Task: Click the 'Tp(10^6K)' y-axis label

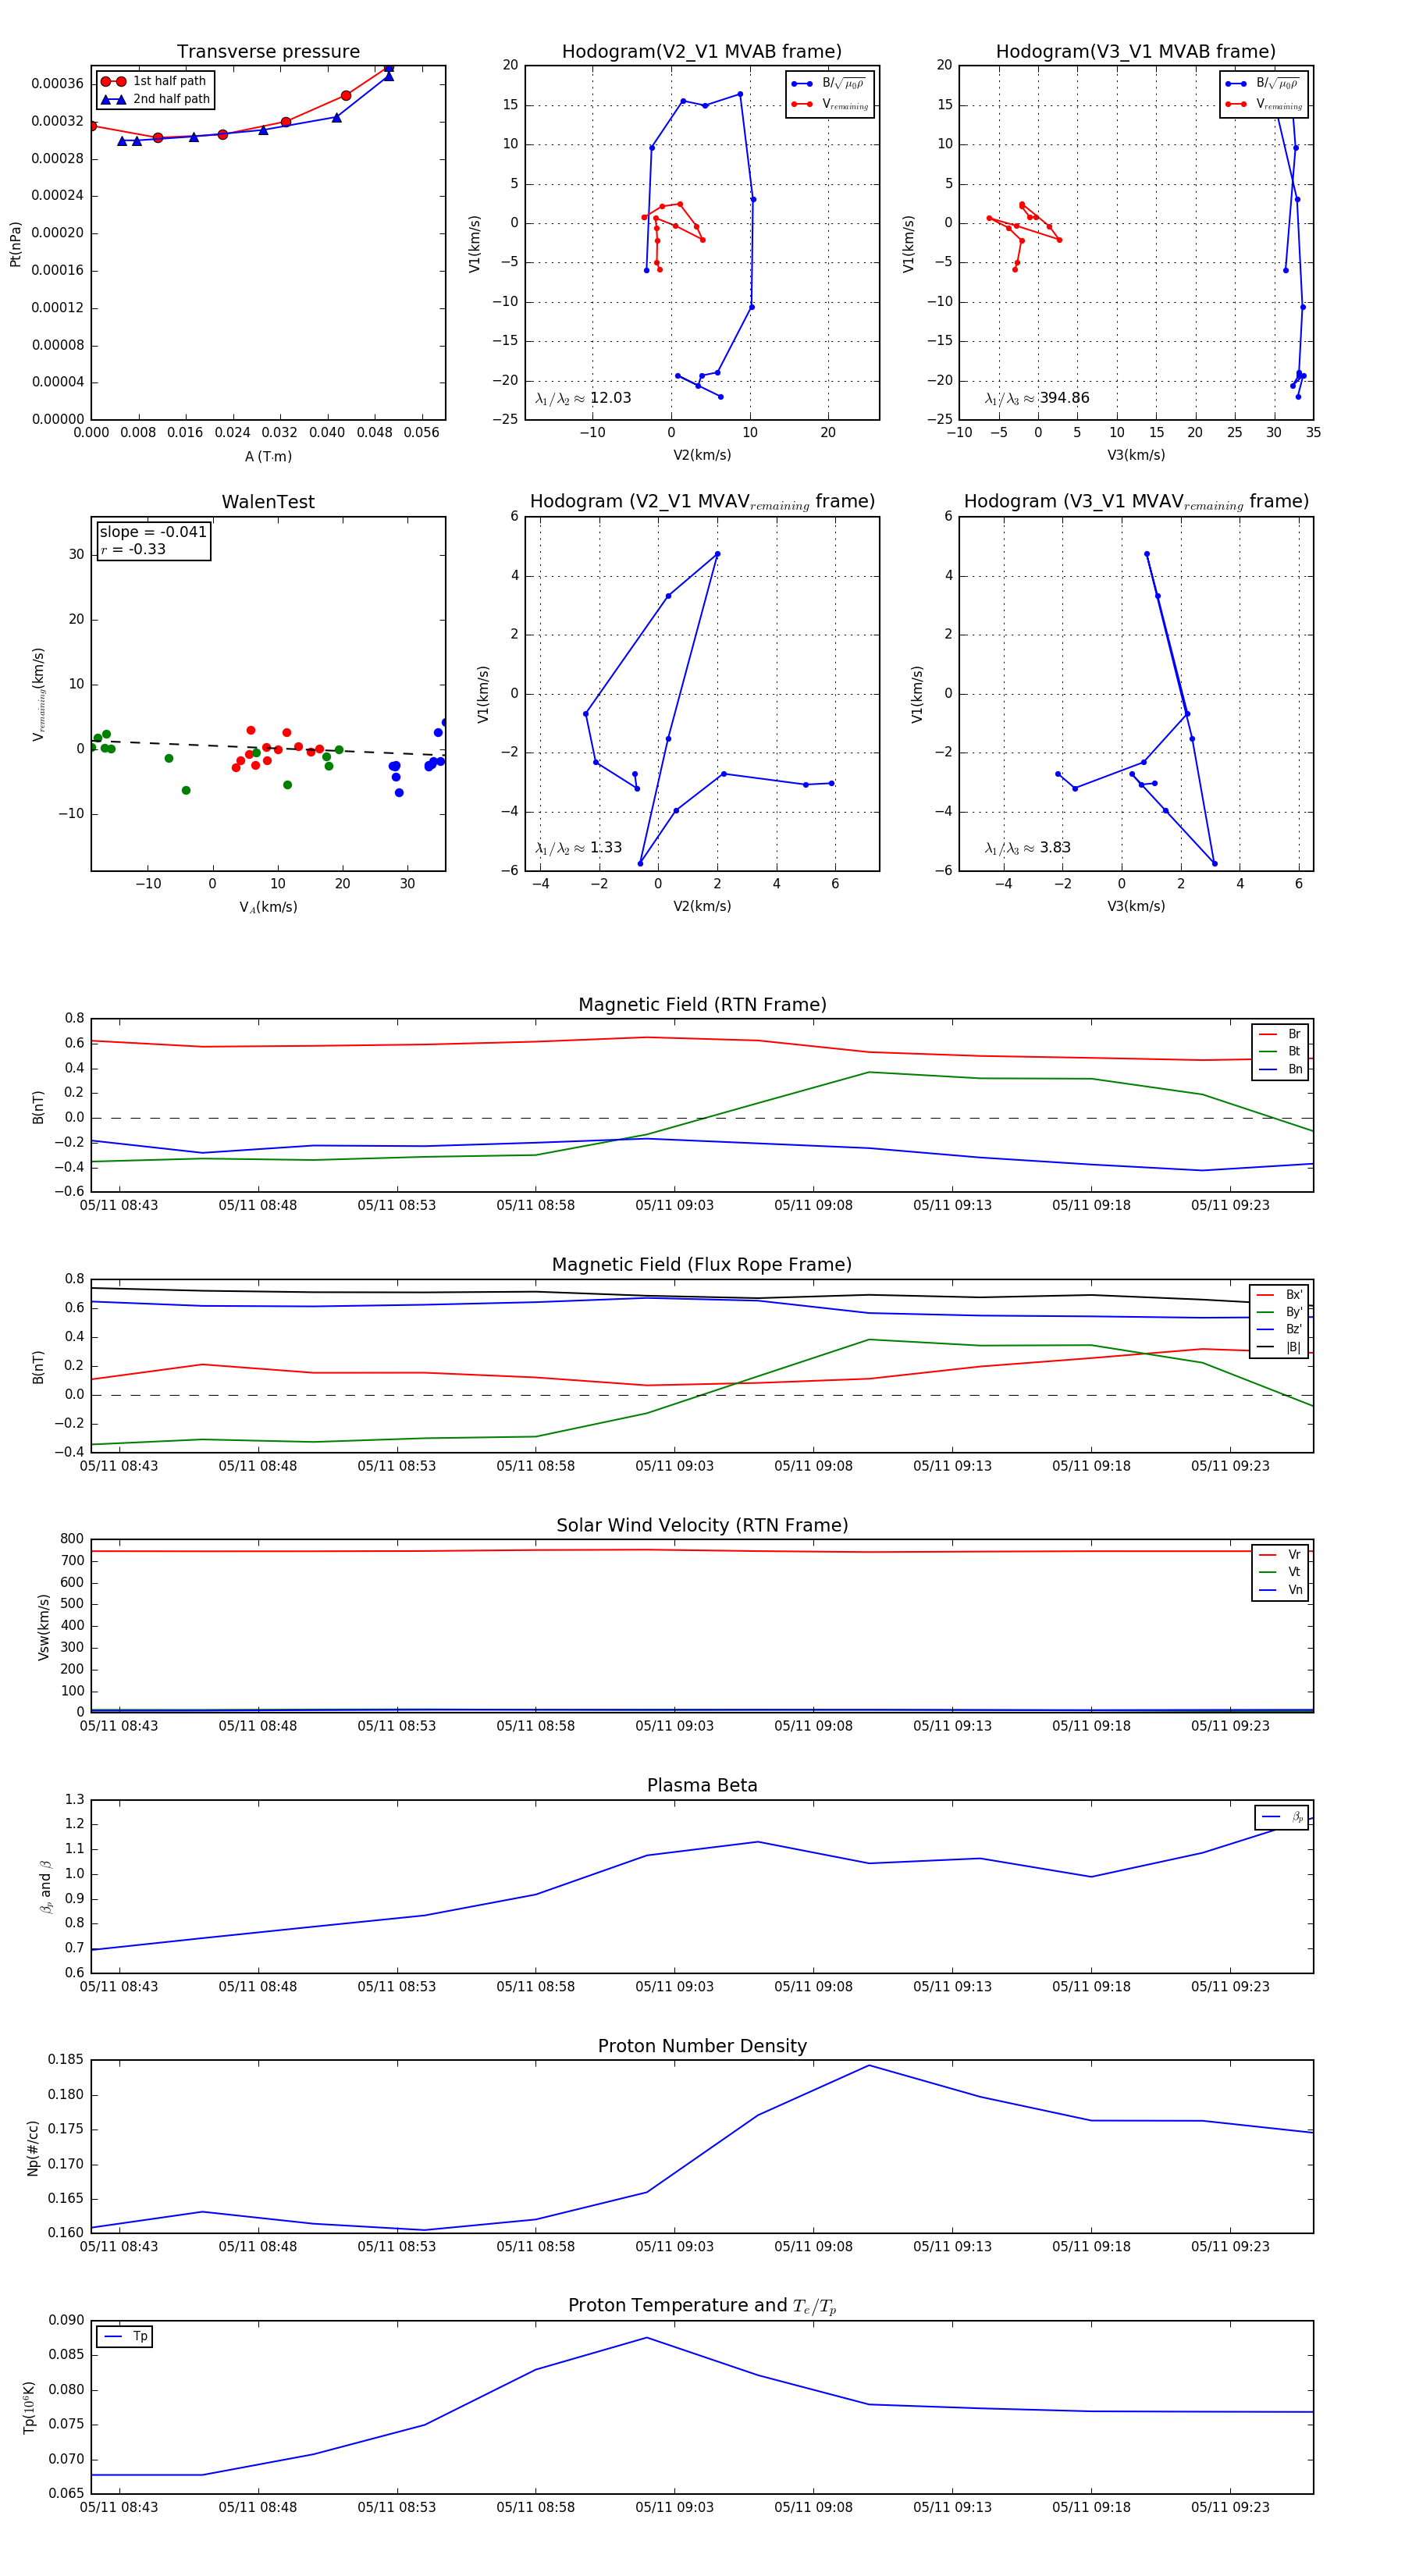Action: 29,2408
